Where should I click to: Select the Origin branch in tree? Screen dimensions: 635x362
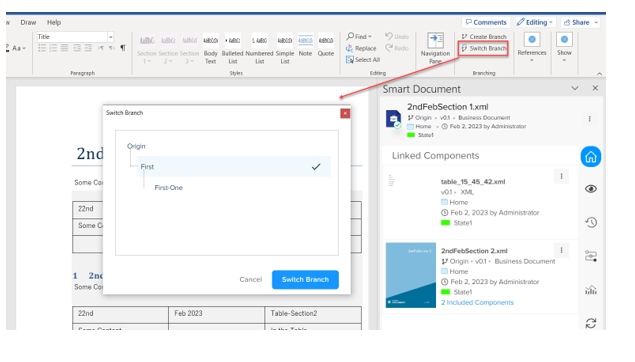136,146
